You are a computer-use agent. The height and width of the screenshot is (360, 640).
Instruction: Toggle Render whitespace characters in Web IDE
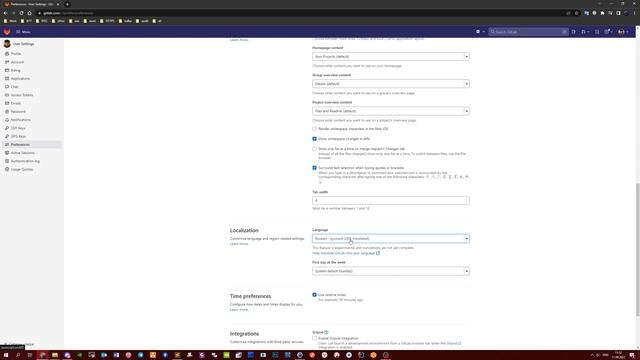(314, 129)
